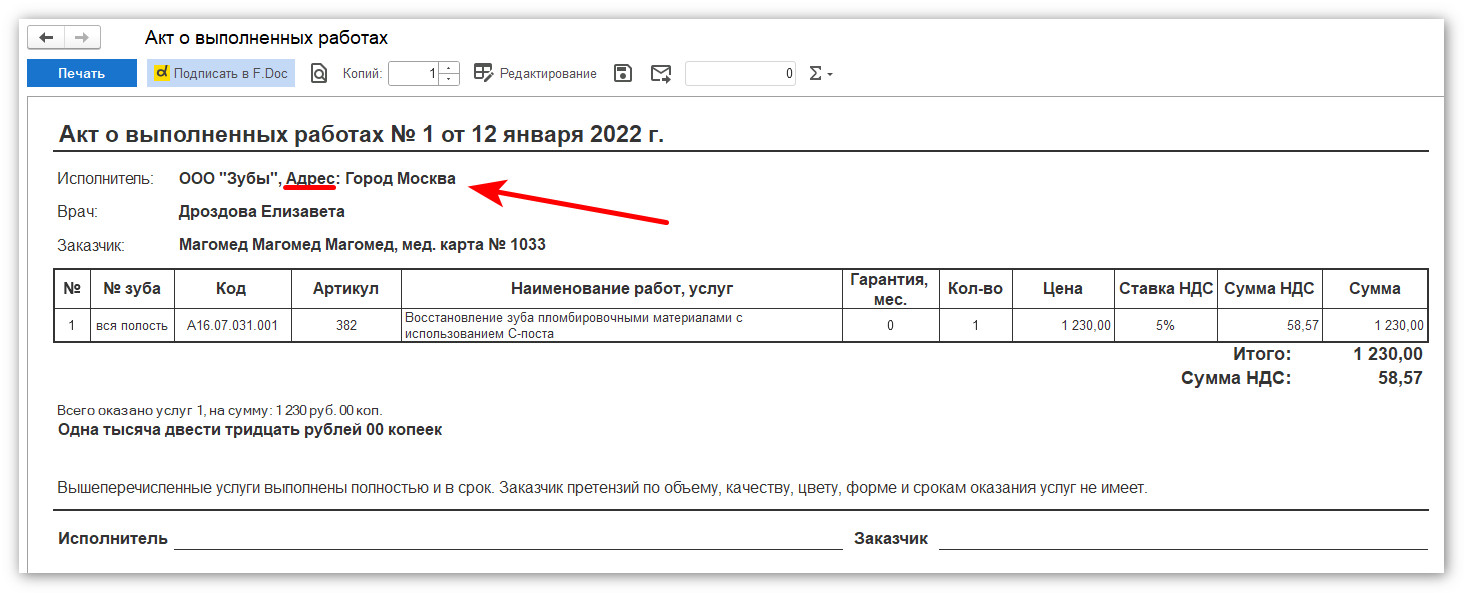1464x593 pixels.
Task: Click the Исполнитель signature line label
Action: [113, 538]
